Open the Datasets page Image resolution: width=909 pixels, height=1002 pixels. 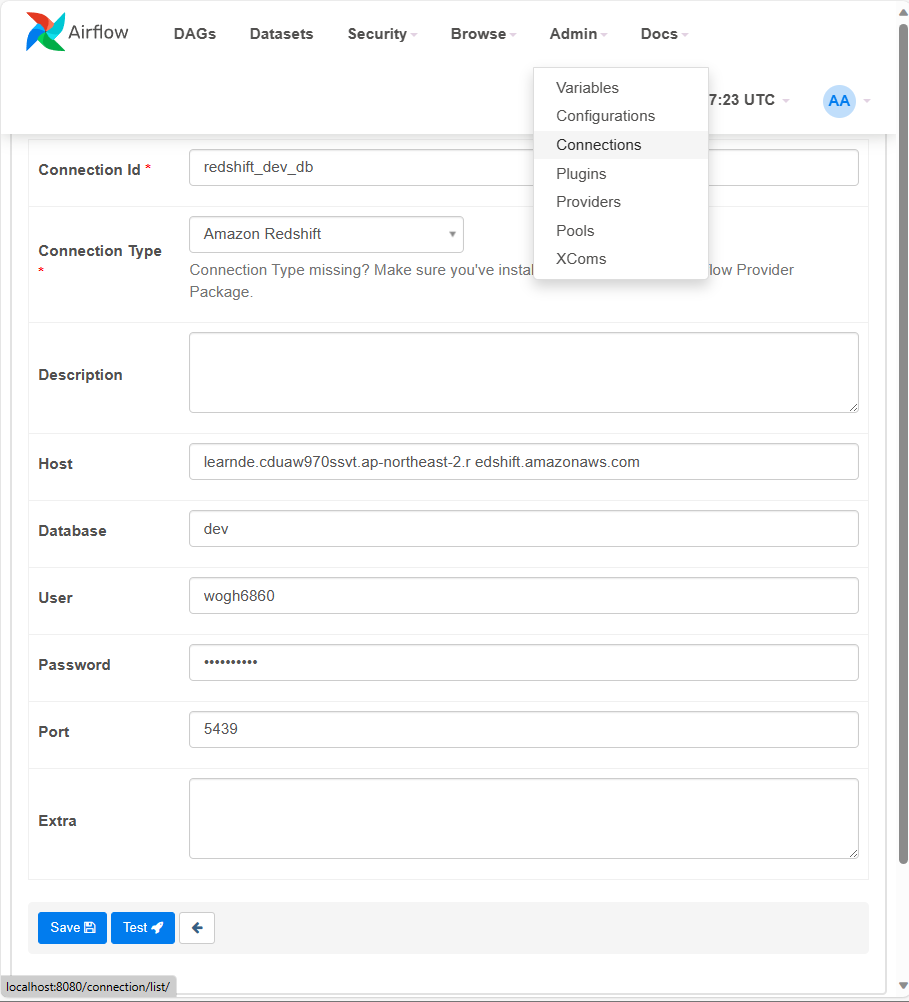(x=281, y=34)
